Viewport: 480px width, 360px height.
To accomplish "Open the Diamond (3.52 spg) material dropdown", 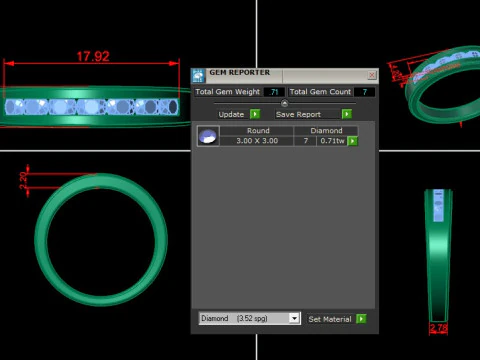I will (250, 318).
